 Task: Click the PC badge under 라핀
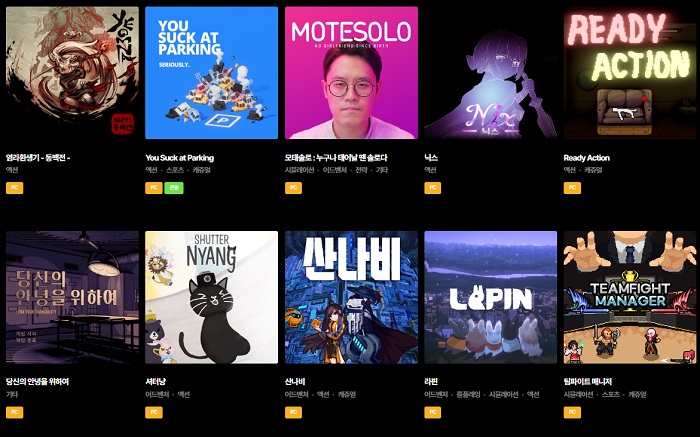pyautogui.click(x=433, y=412)
